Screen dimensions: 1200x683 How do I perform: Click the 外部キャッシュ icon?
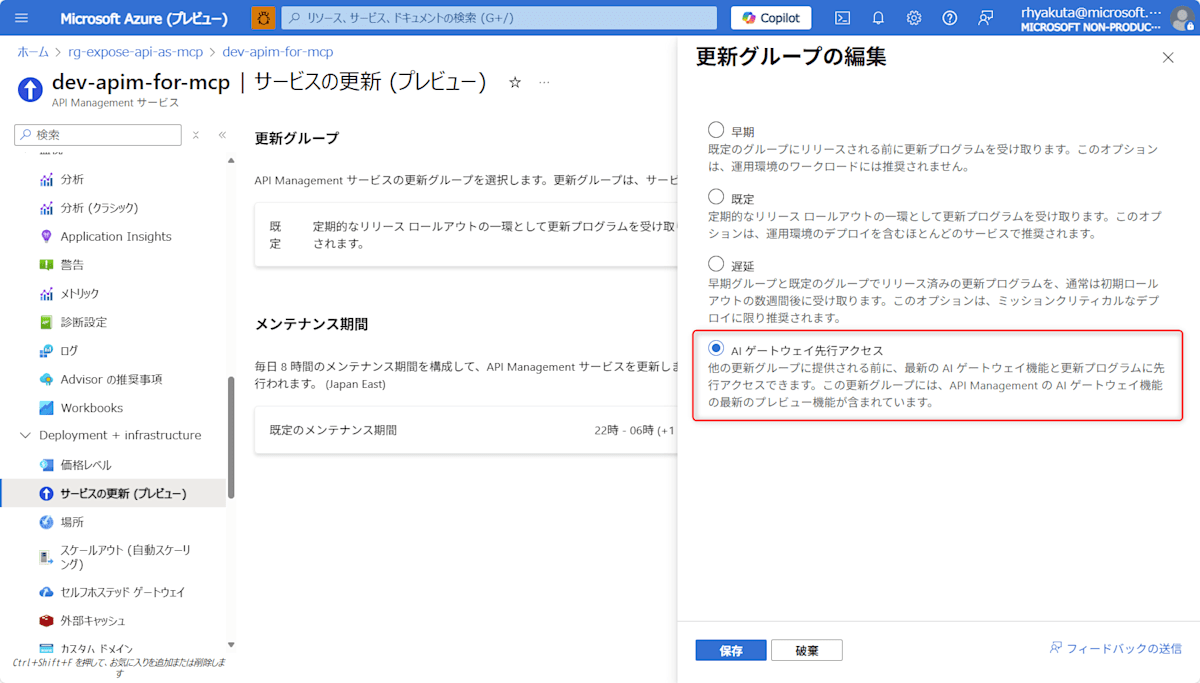coord(46,621)
